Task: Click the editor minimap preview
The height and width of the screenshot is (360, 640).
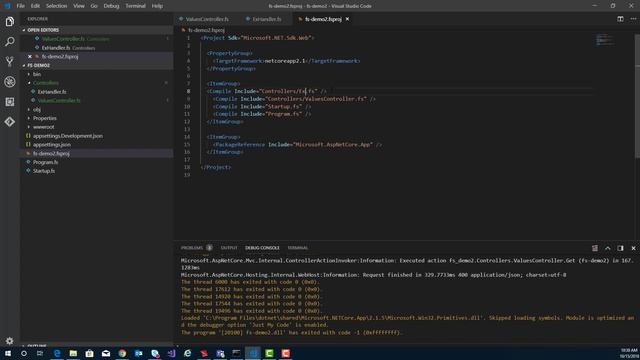Action: point(604,40)
